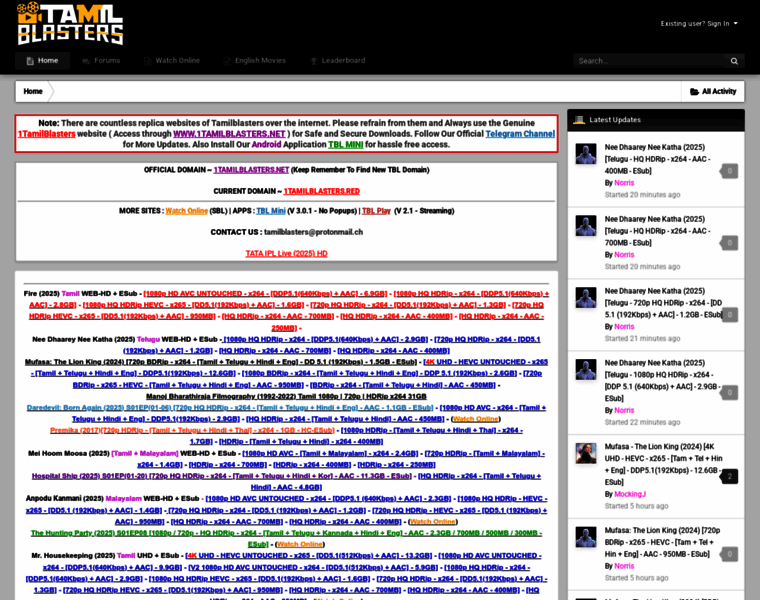Click Latest Updates header icon
This screenshot has height=600, width=760.
click(x=579, y=120)
